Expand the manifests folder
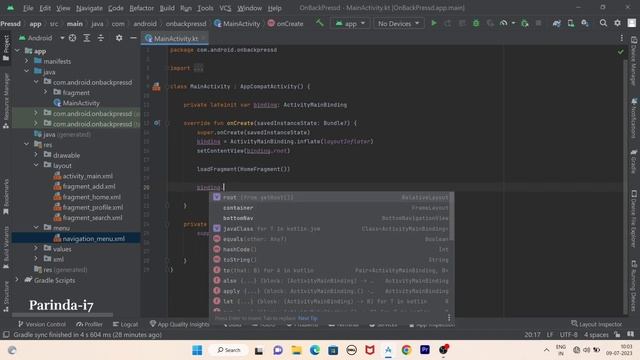 coord(27,61)
